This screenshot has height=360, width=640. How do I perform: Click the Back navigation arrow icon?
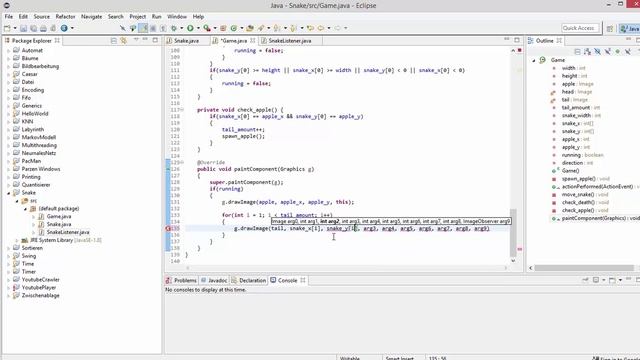(x=321, y=28)
